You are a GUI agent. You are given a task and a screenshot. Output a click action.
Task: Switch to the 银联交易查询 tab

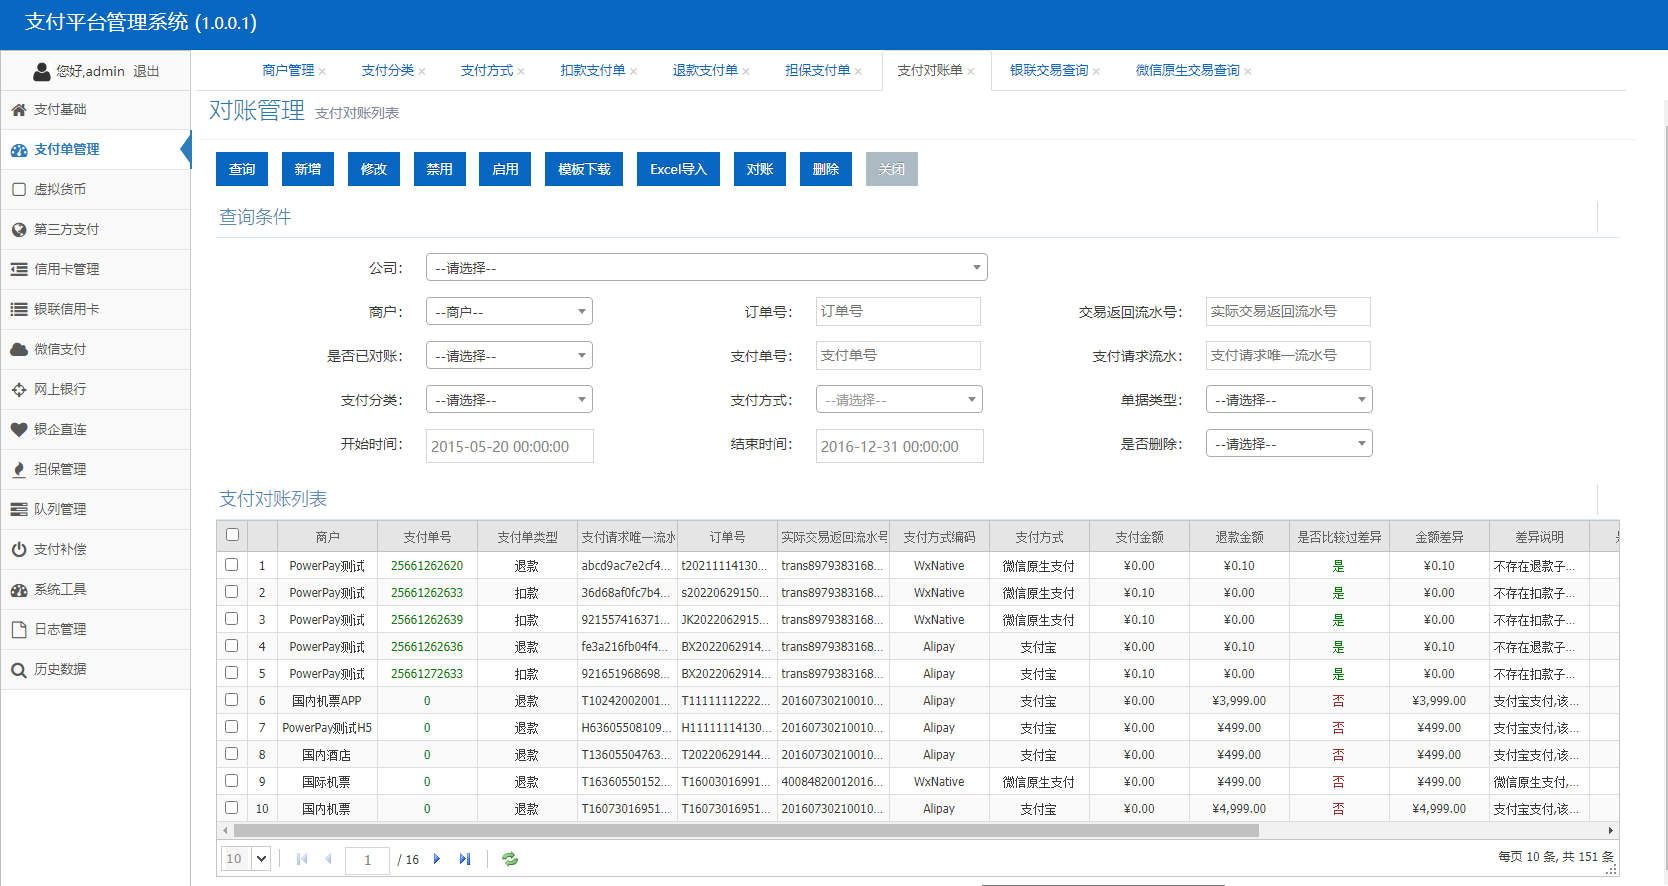pos(1049,71)
